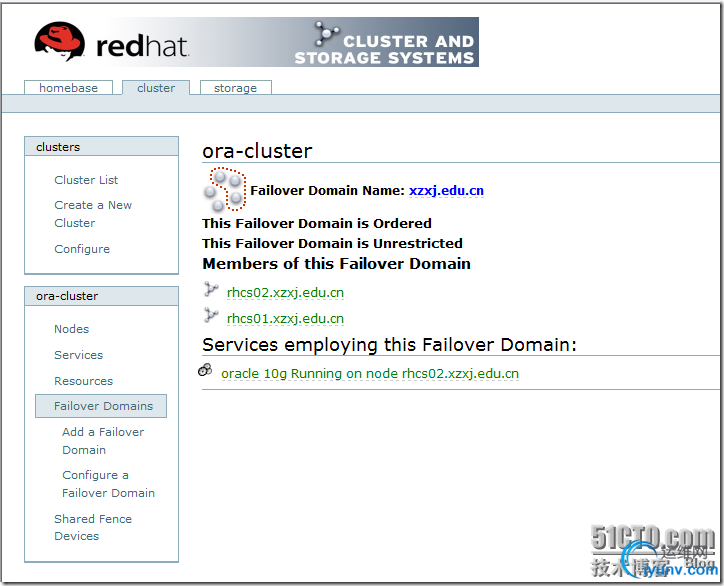Click the ora-cluster sidebar panel header

[x=101, y=296]
